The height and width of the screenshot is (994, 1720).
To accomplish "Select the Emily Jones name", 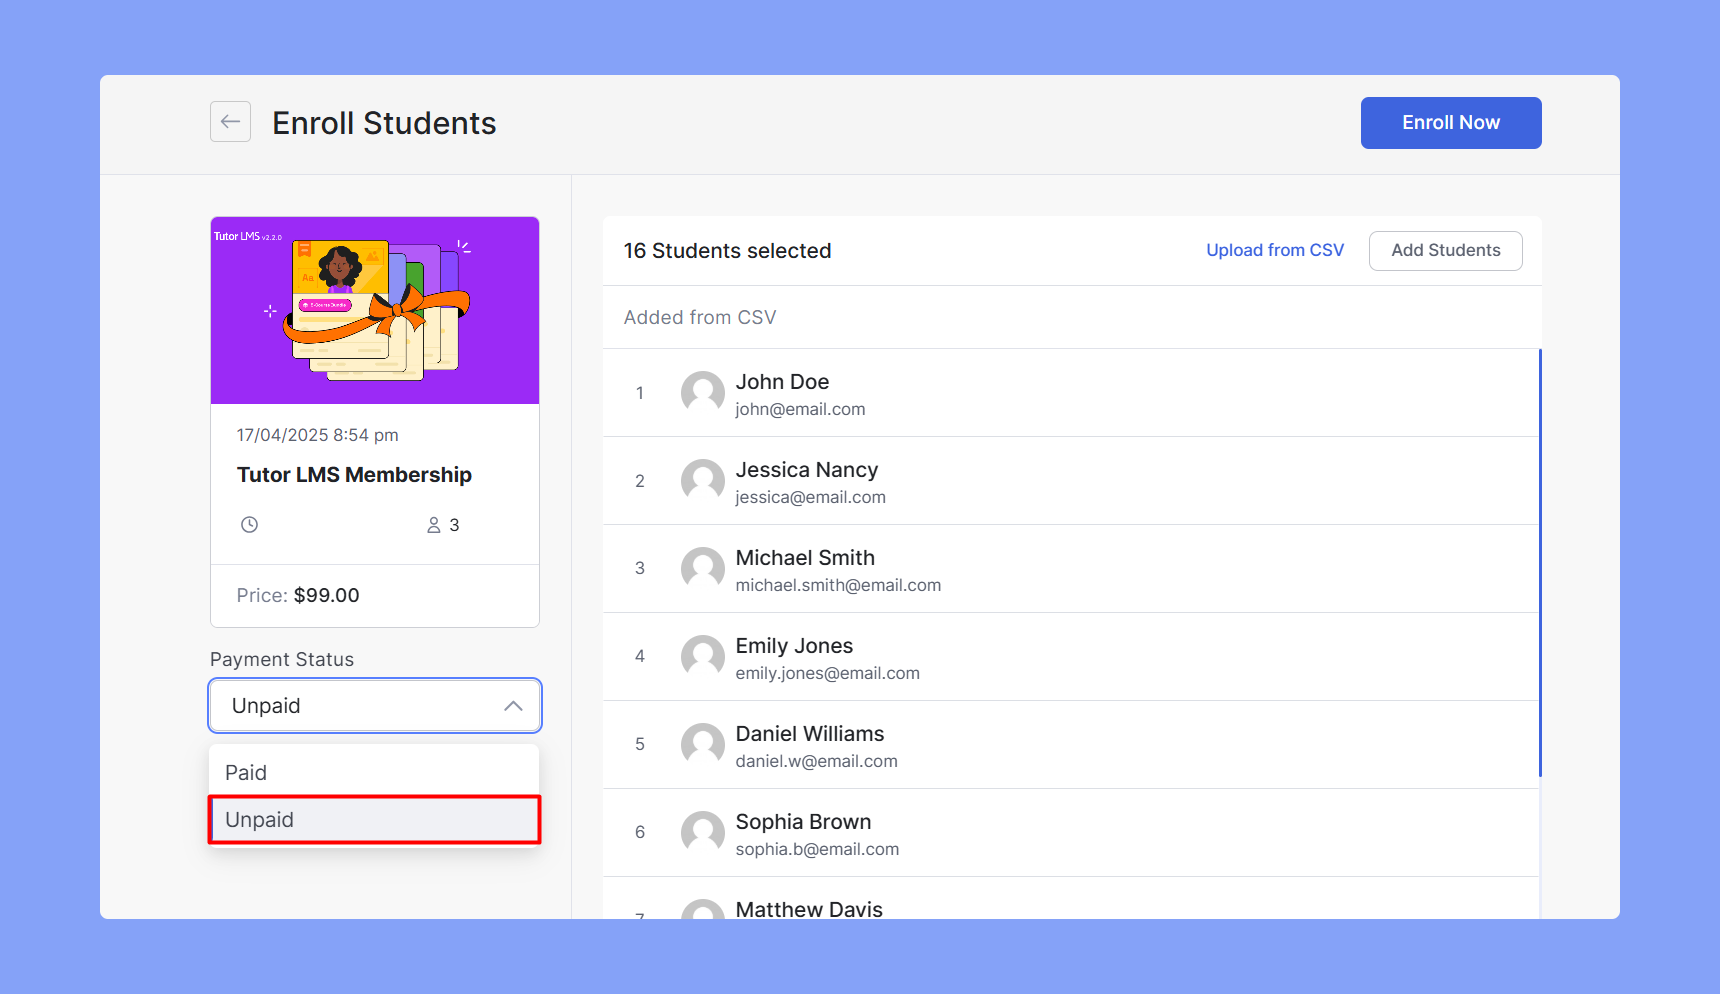I will coord(794,646).
